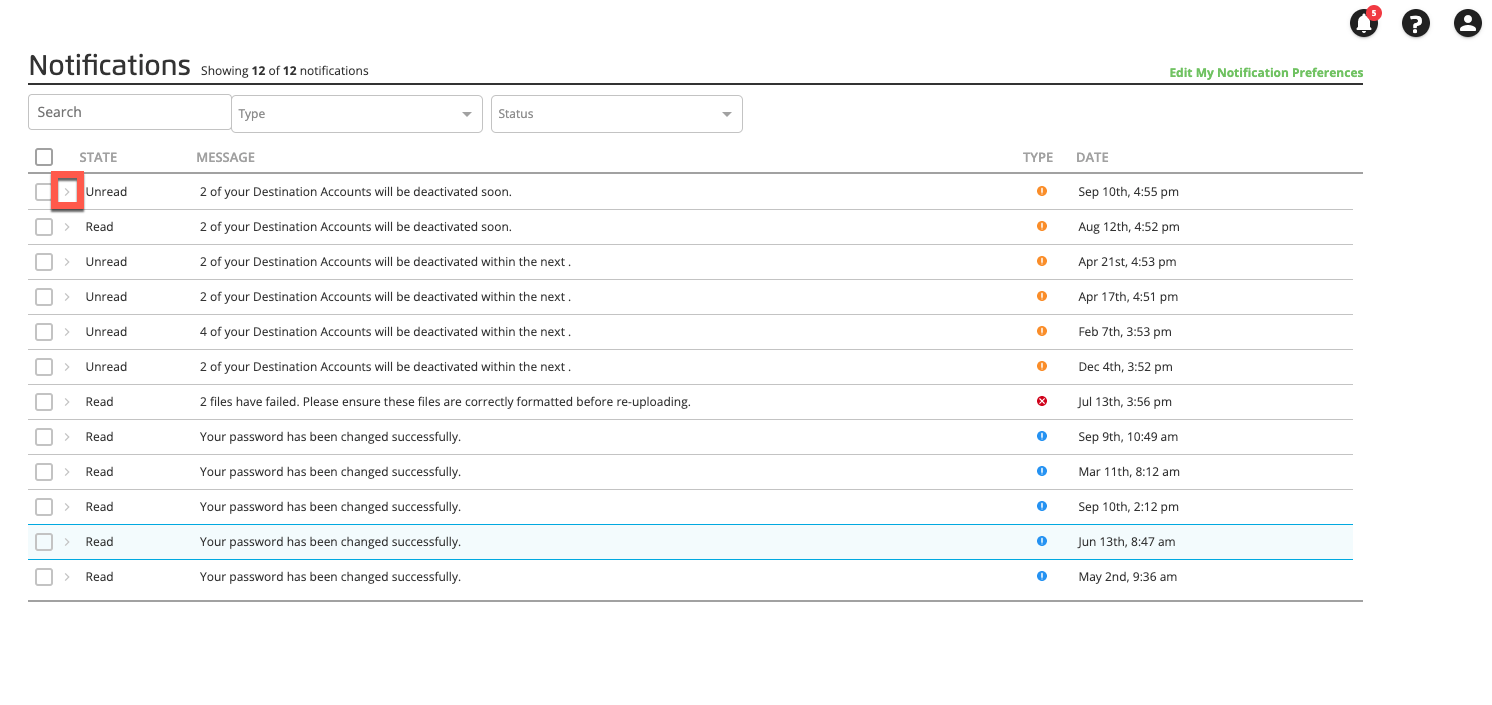Image resolution: width=1492 pixels, height=705 pixels.
Task: Check the May 2nd notification checkbox
Action: 44,577
